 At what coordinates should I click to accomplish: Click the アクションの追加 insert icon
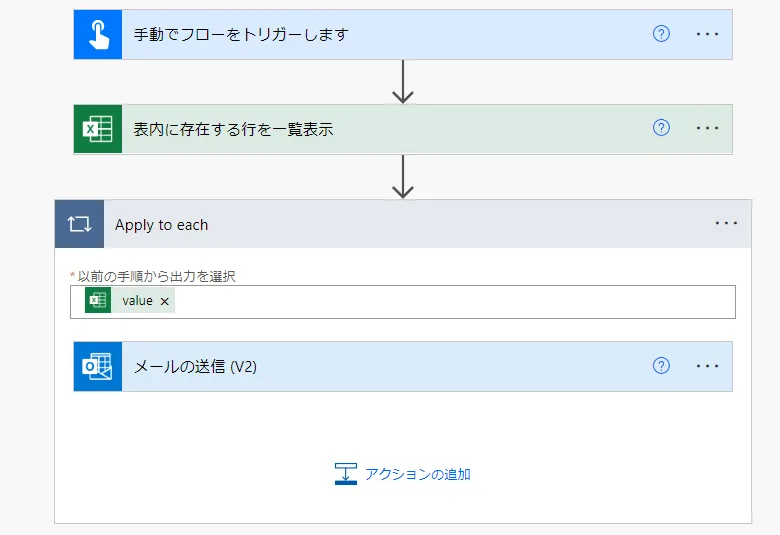346,474
